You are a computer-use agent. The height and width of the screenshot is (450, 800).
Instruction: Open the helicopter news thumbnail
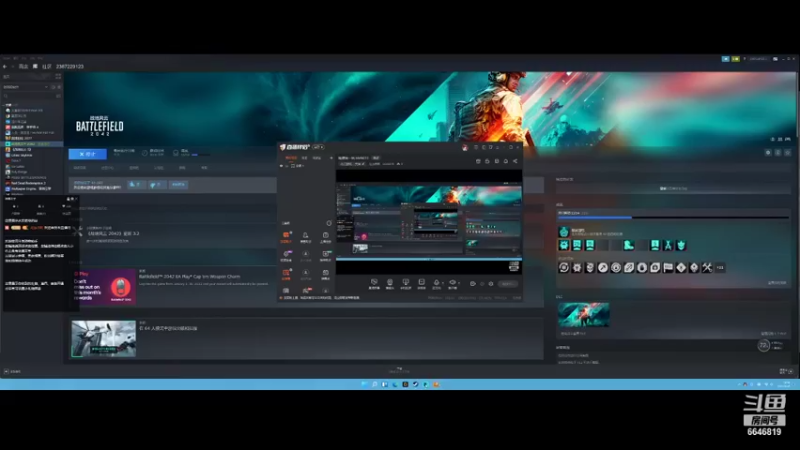click(x=104, y=338)
